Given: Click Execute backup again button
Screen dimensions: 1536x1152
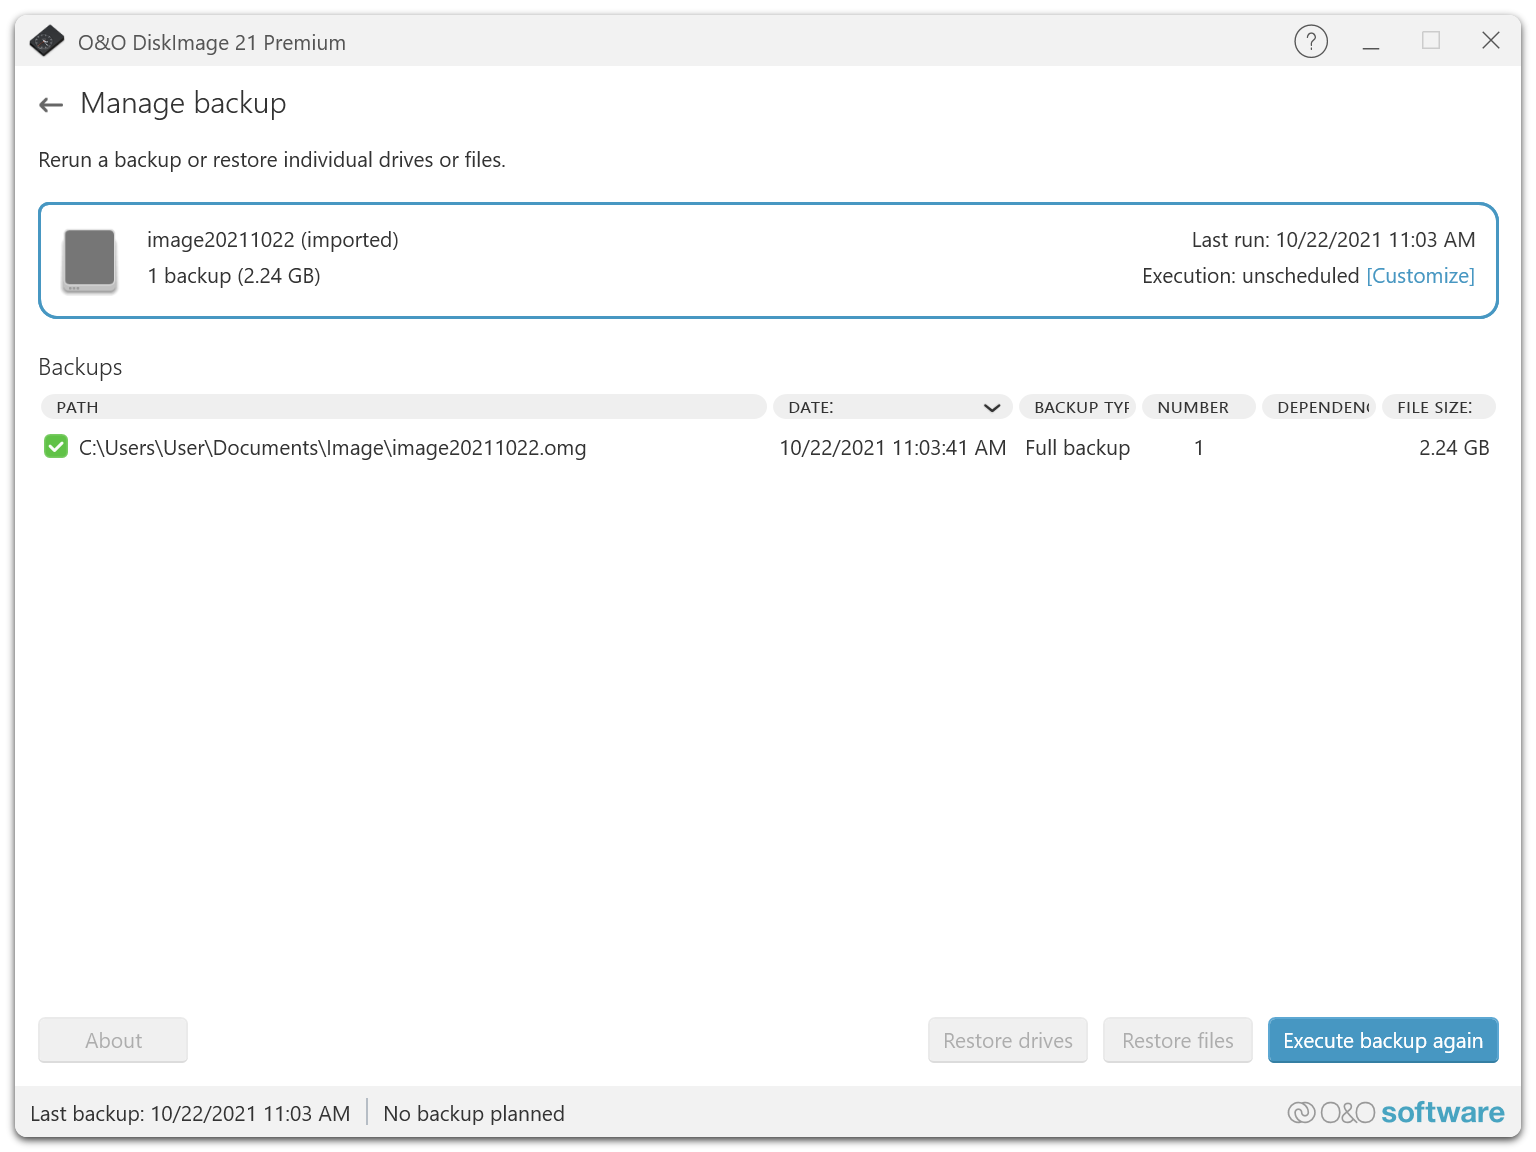Looking at the screenshot, I should [x=1383, y=1040].
